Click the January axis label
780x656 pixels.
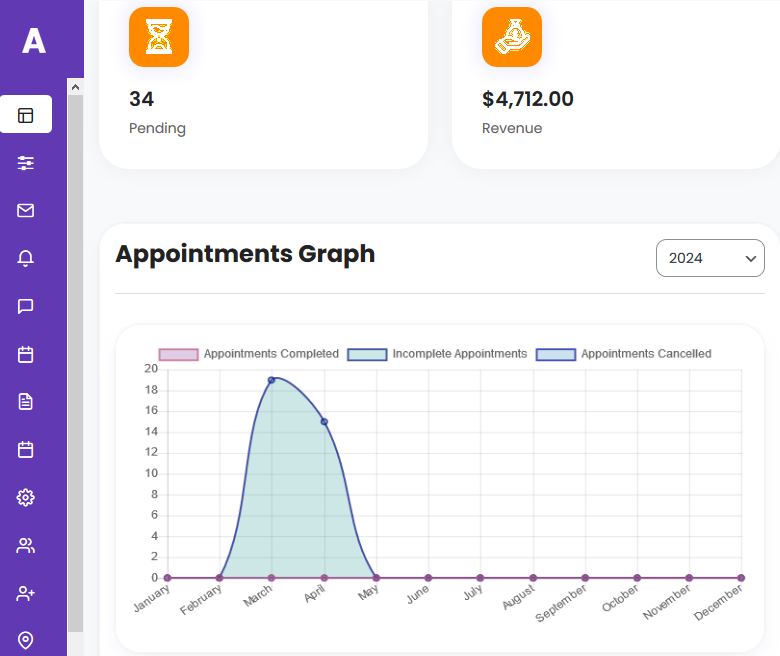click(152, 598)
